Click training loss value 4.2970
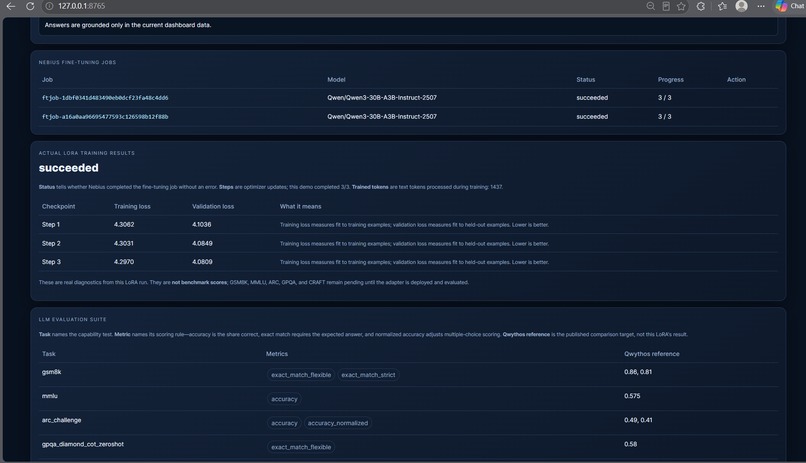806x463 pixels. tap(124, 262)
